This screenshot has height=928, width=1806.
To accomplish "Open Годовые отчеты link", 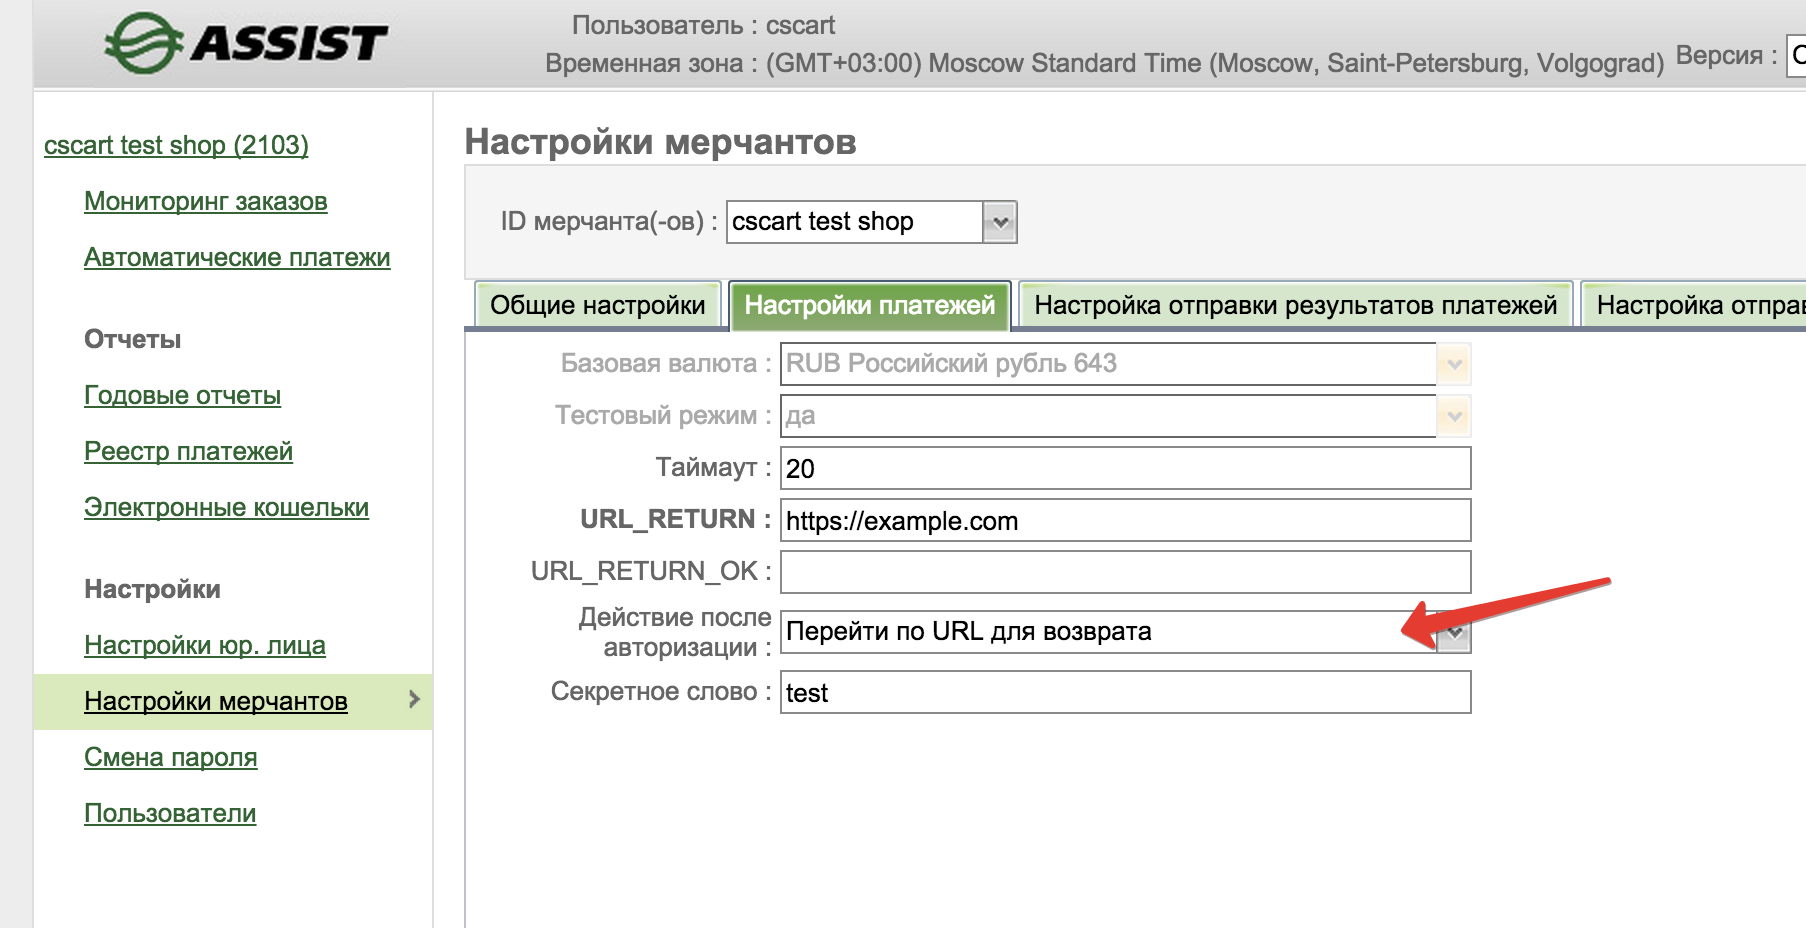I will click(x=182, y=395).
